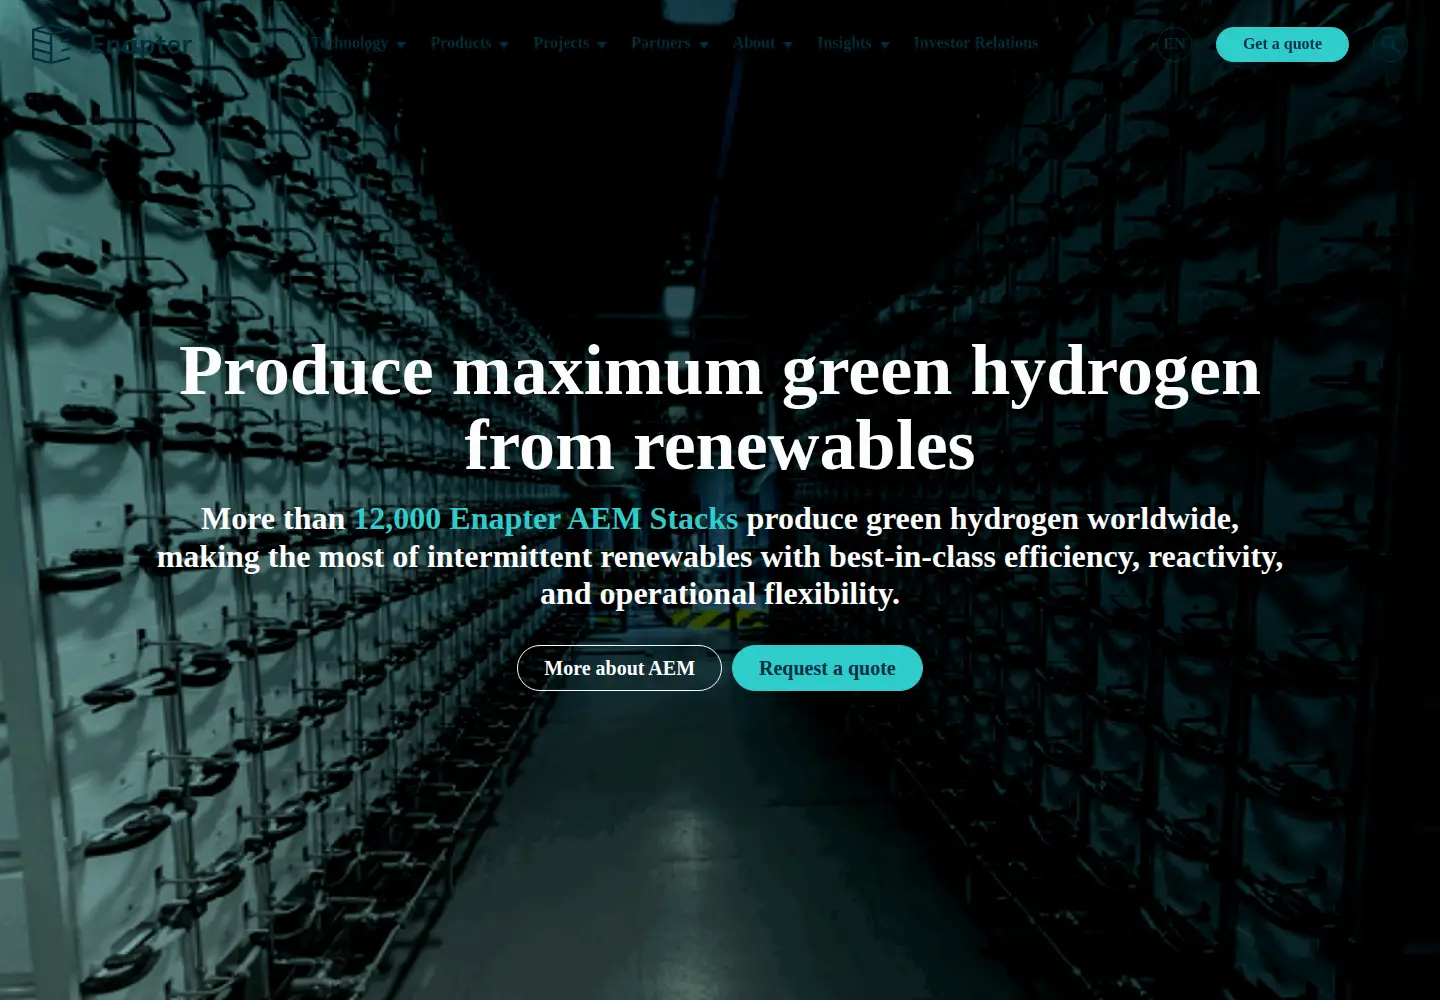
Task: Open the search magnifier icon
Action: tap(1390, 44)
